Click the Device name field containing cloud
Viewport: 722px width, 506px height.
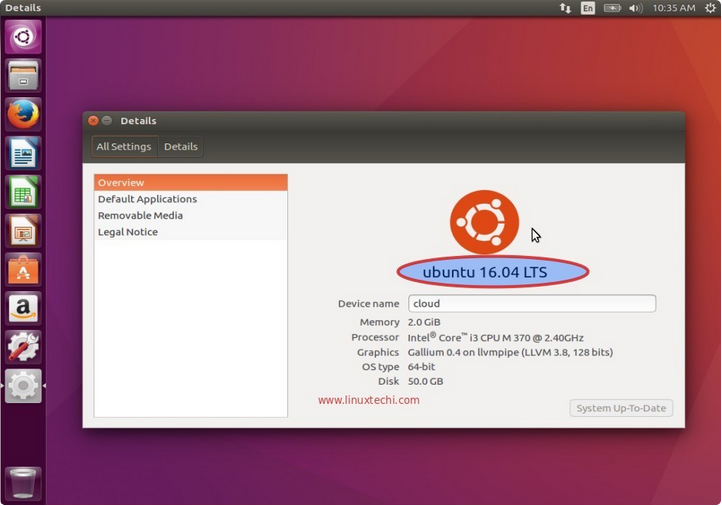click(x=532, y=303)
